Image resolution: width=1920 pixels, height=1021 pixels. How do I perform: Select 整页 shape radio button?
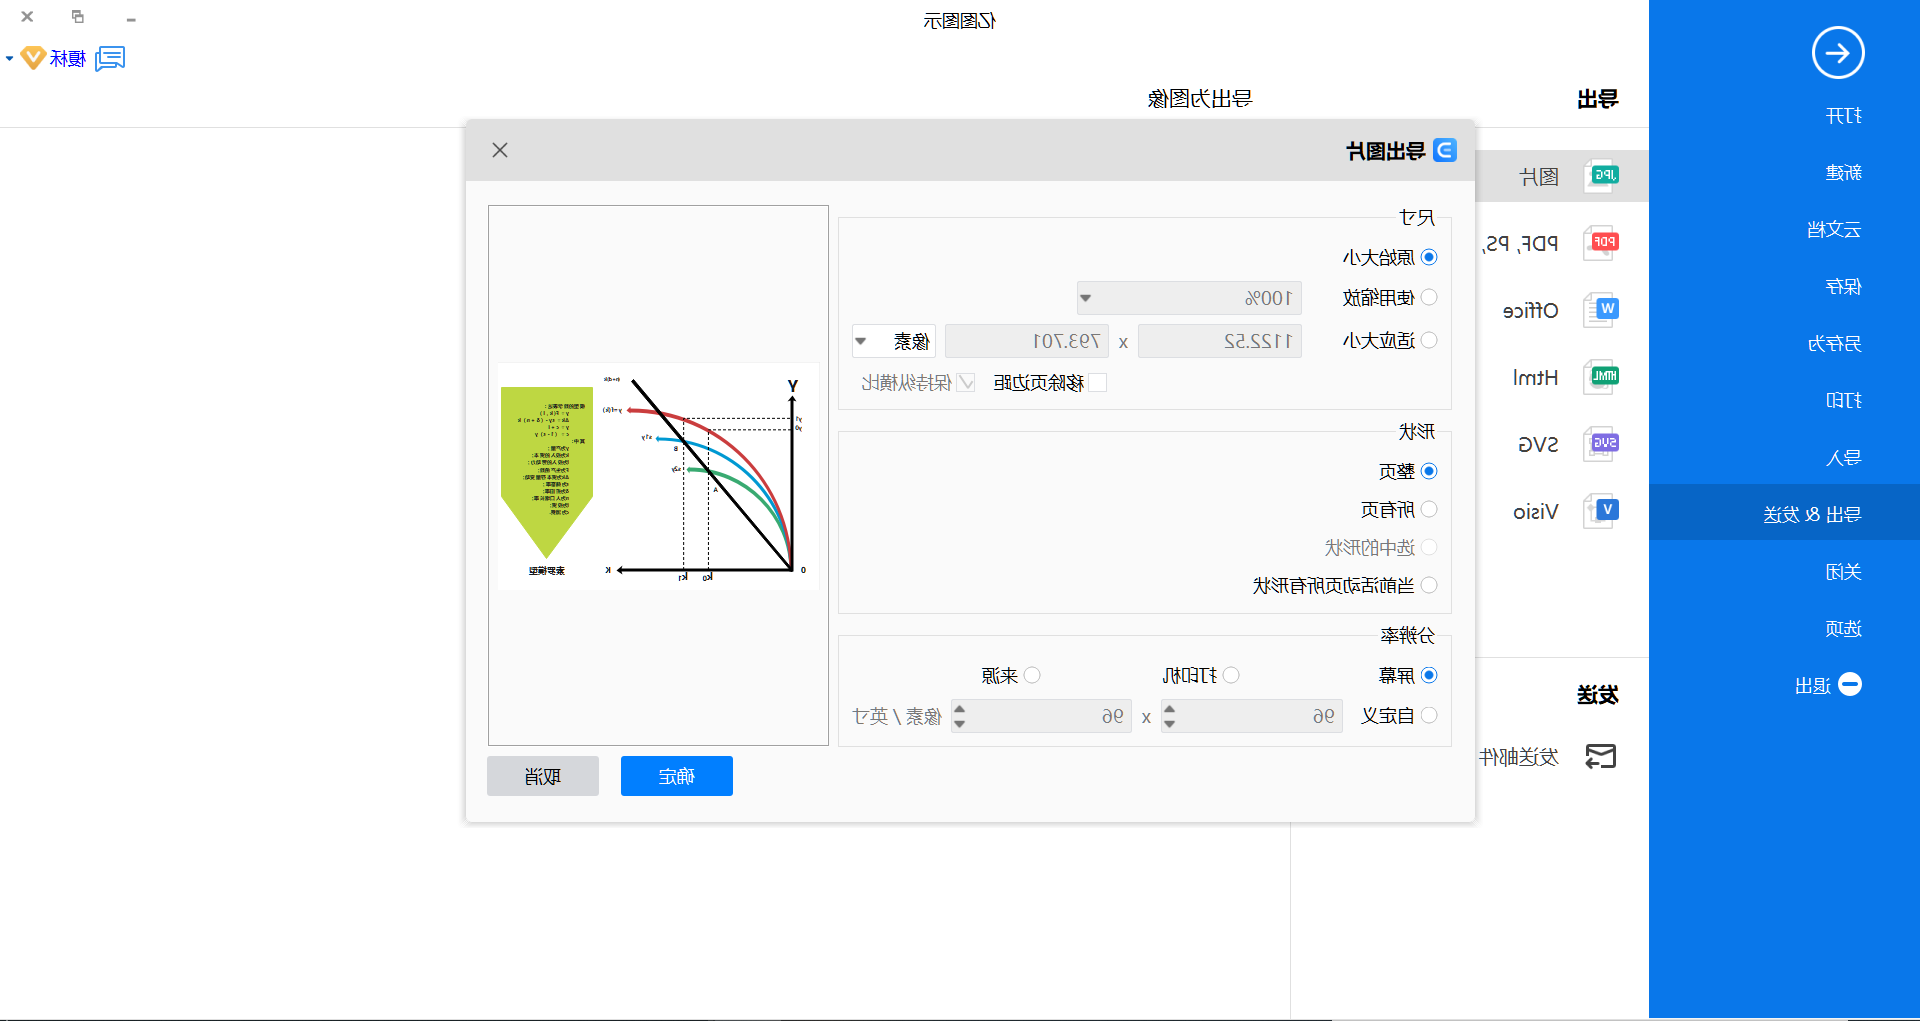click(x=1429, y=471)
